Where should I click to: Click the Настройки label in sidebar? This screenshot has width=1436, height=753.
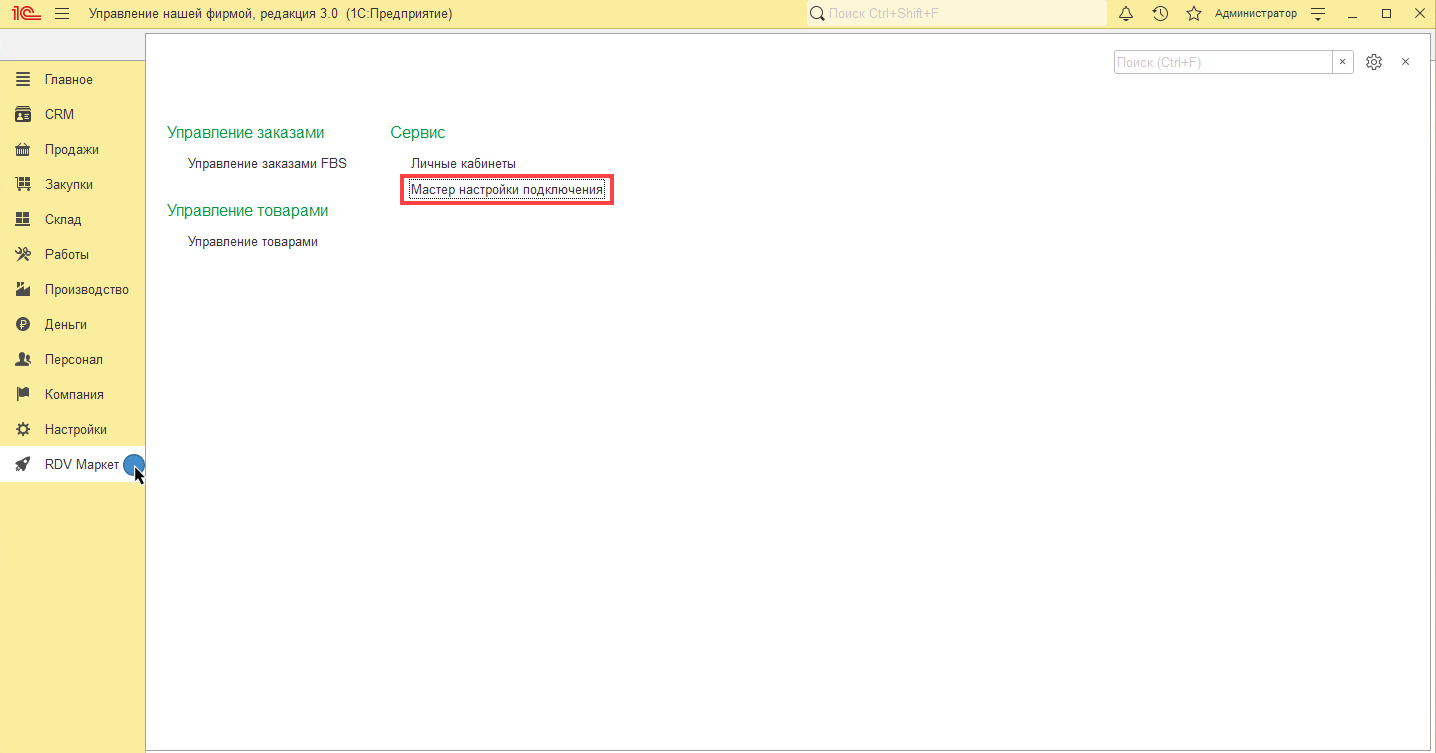76,429
